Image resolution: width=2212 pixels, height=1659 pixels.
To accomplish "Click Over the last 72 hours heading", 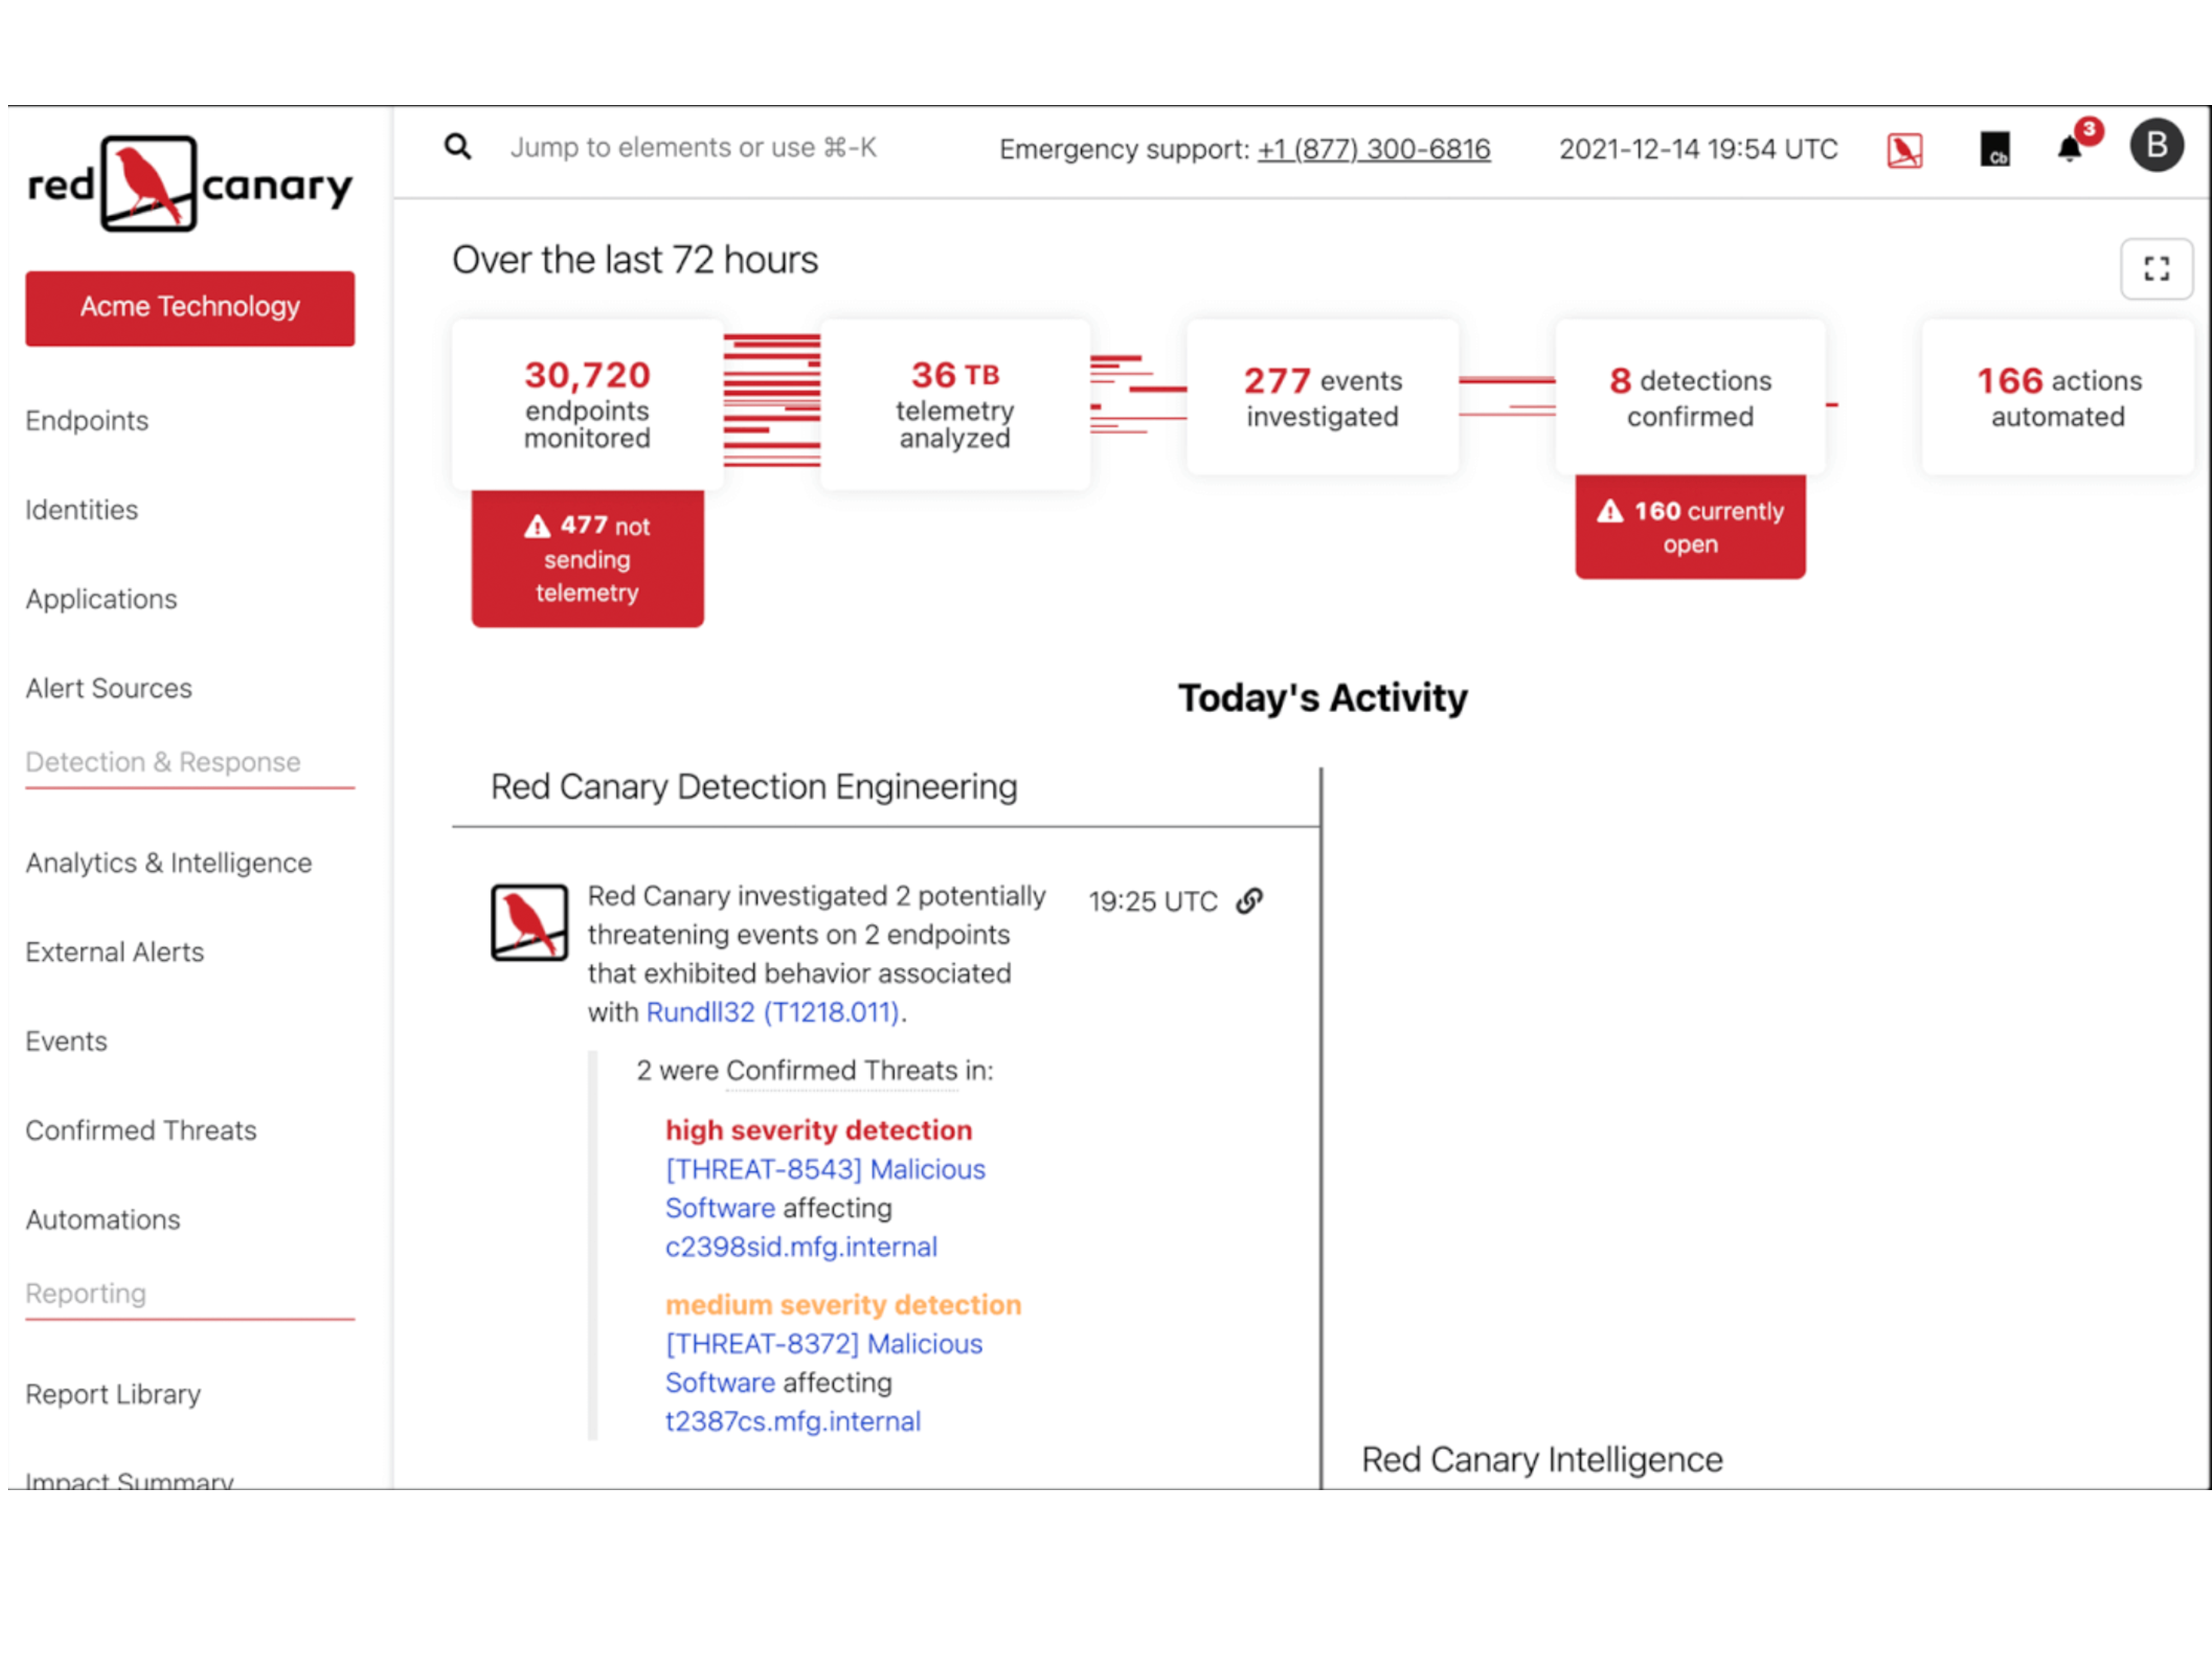I will click(635, 260).
